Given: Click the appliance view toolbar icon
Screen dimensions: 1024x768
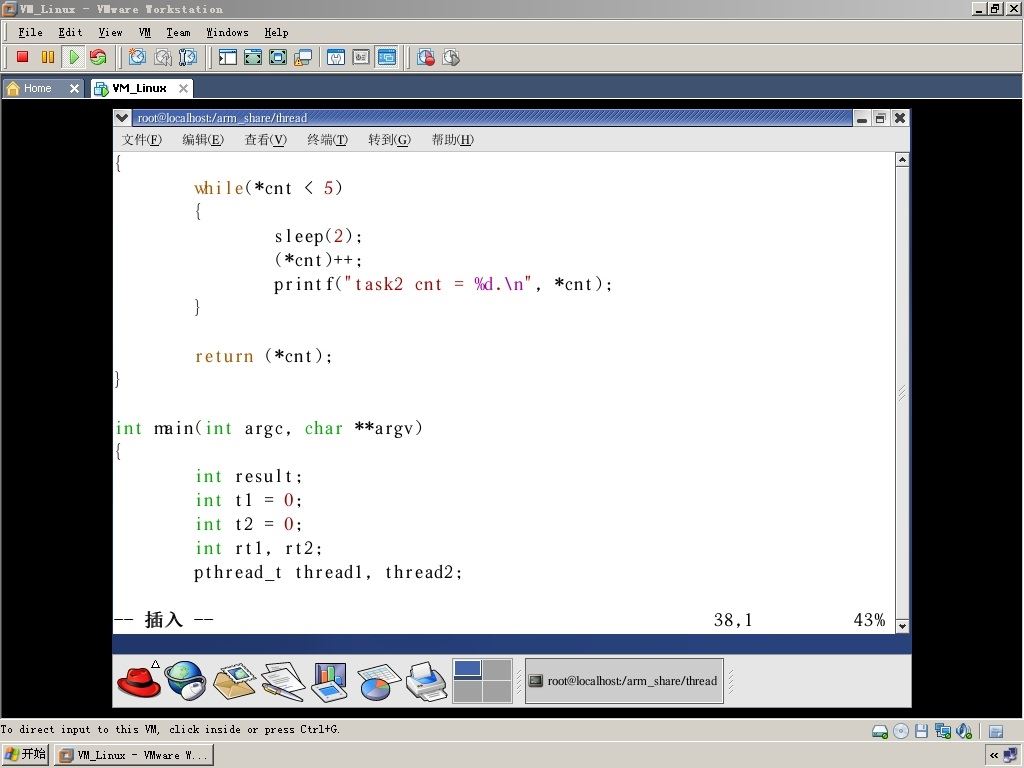Looking at the screenshot, I should click(361, 57).
